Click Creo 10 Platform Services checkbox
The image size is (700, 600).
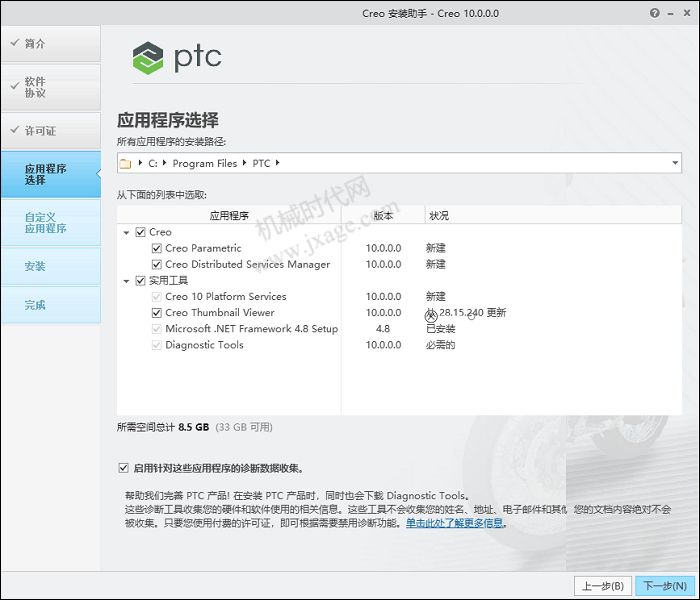point(157,296)
